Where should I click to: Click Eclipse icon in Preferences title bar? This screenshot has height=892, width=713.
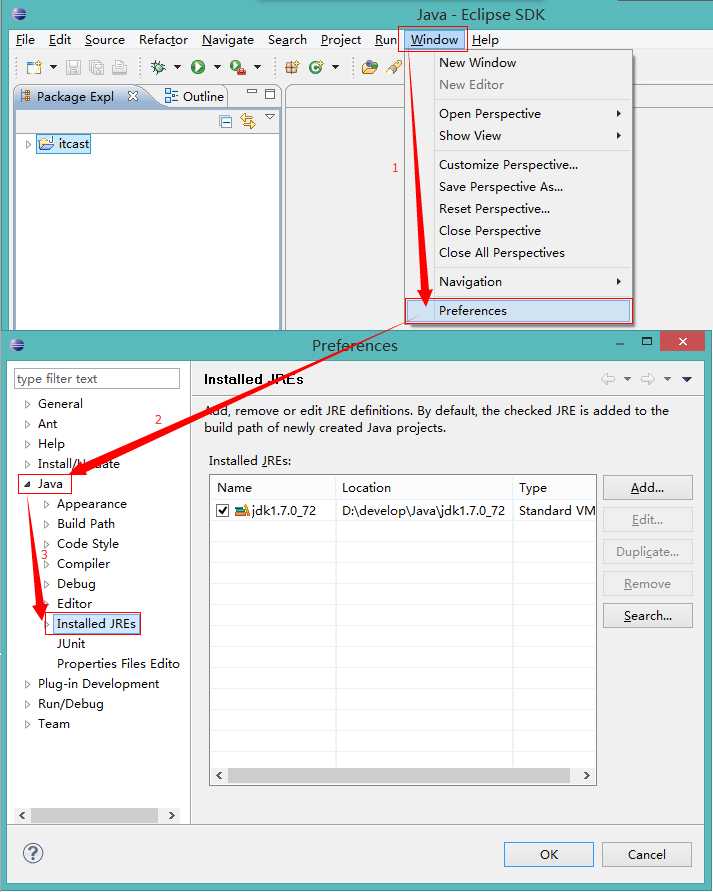(18, 345)
